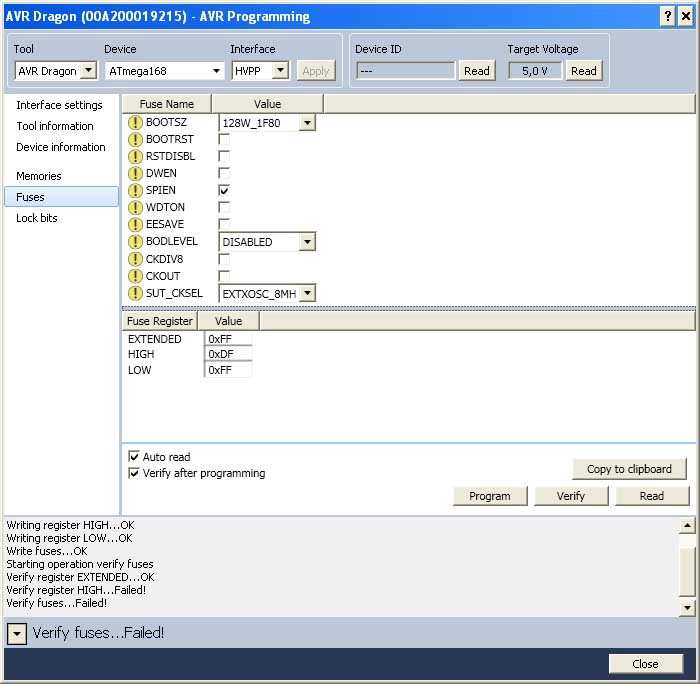Click the log scrollbar up arrow
This screenshot has width=700, height=684.
(687, 526)
